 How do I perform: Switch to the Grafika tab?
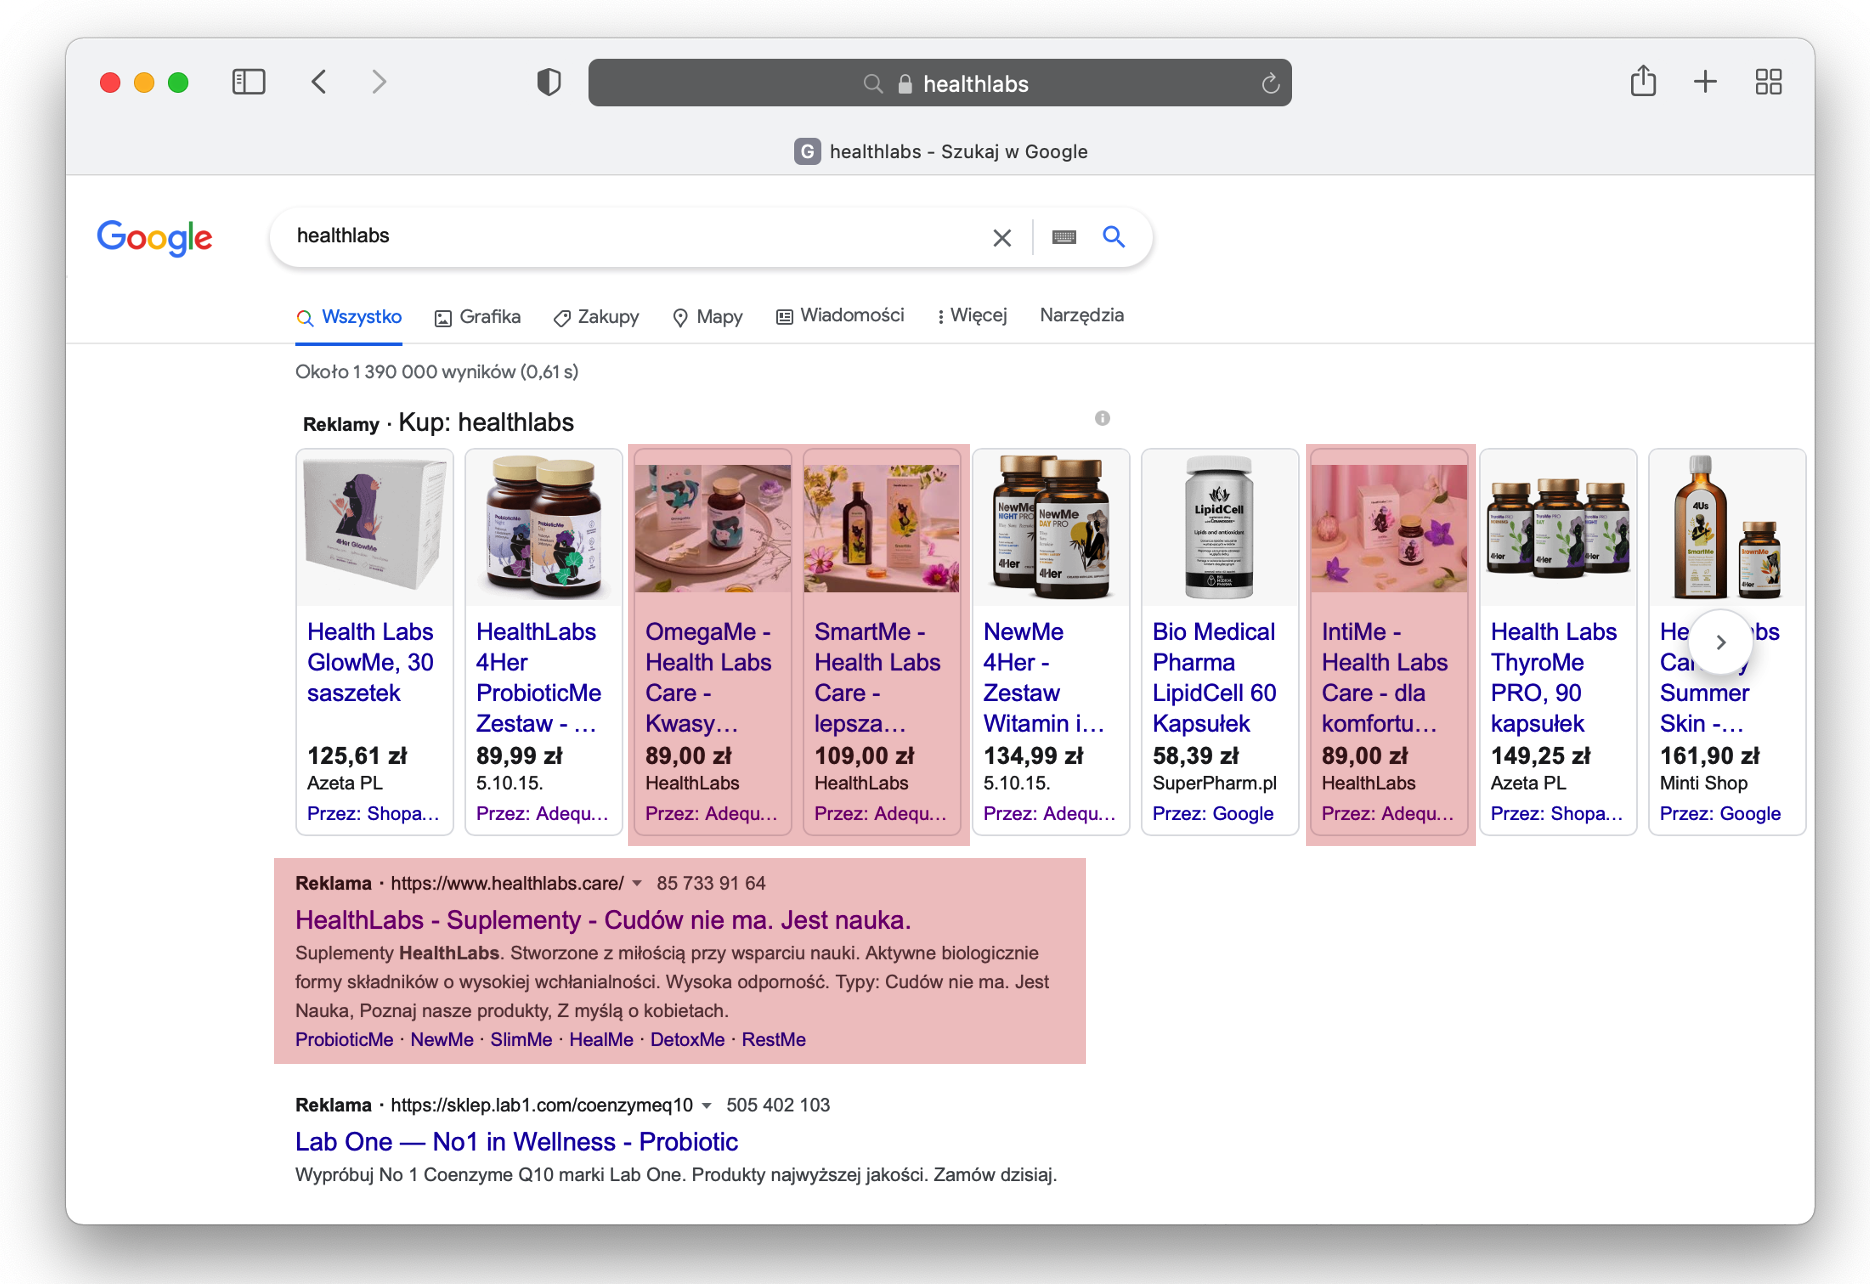478,317
